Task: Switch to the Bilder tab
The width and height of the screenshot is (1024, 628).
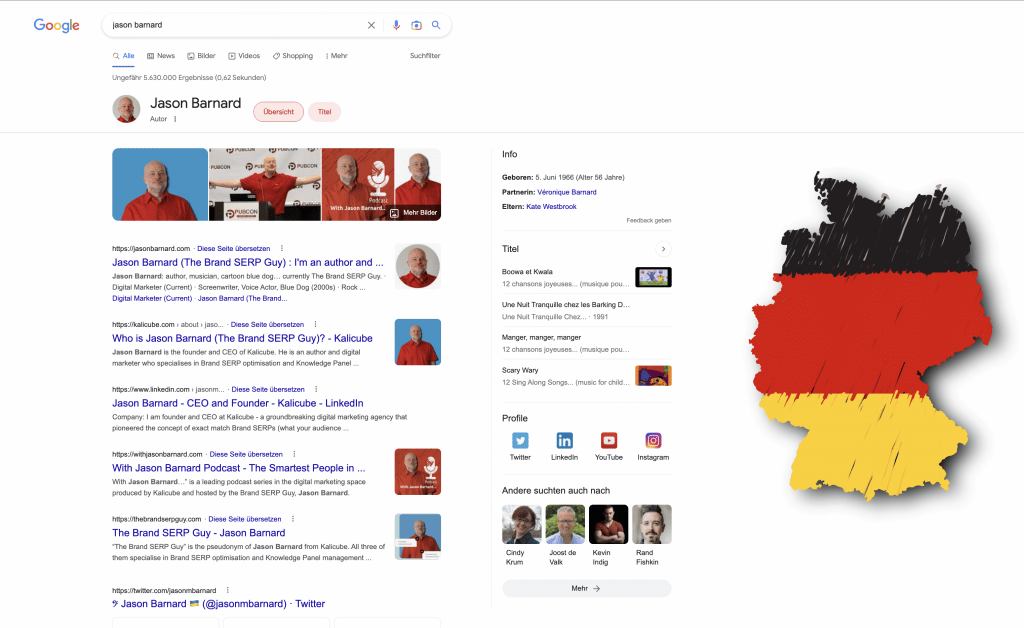Action: [201, 56]
